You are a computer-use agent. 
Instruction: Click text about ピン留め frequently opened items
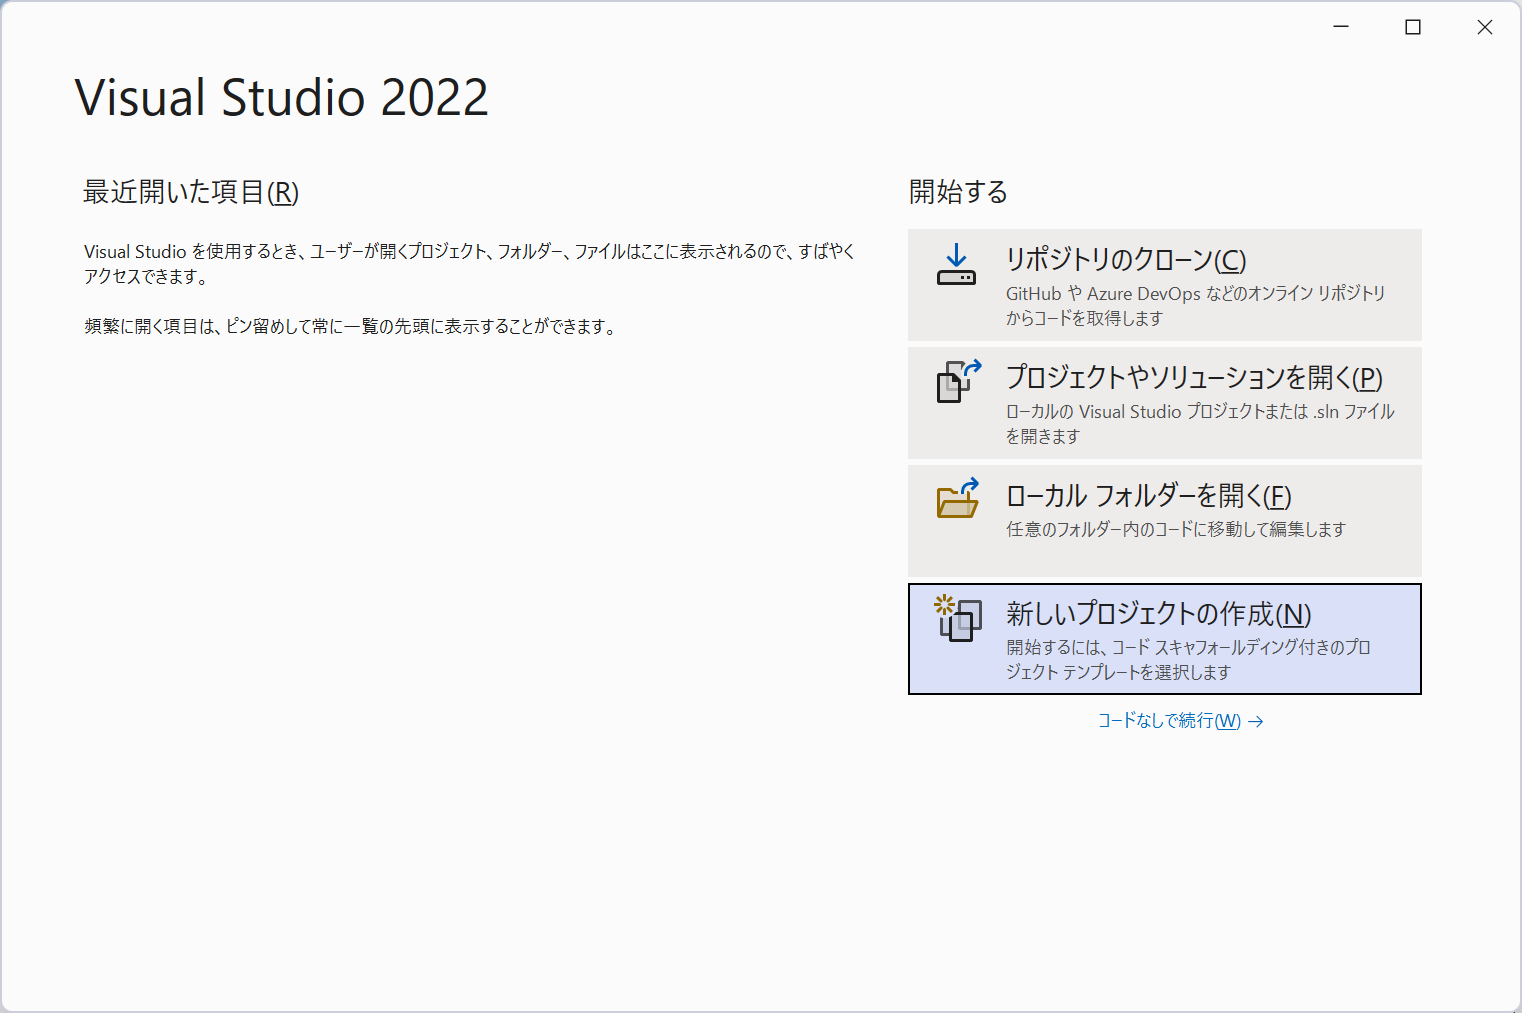tap(351, 327)
